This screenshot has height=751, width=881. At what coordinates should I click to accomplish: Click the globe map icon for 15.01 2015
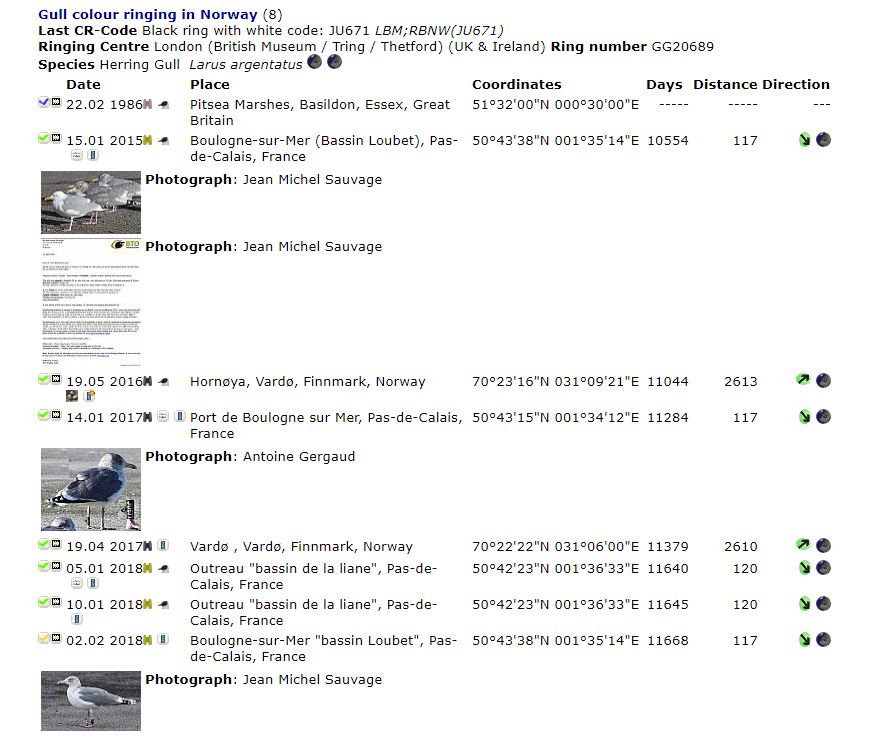click(823, 140)
